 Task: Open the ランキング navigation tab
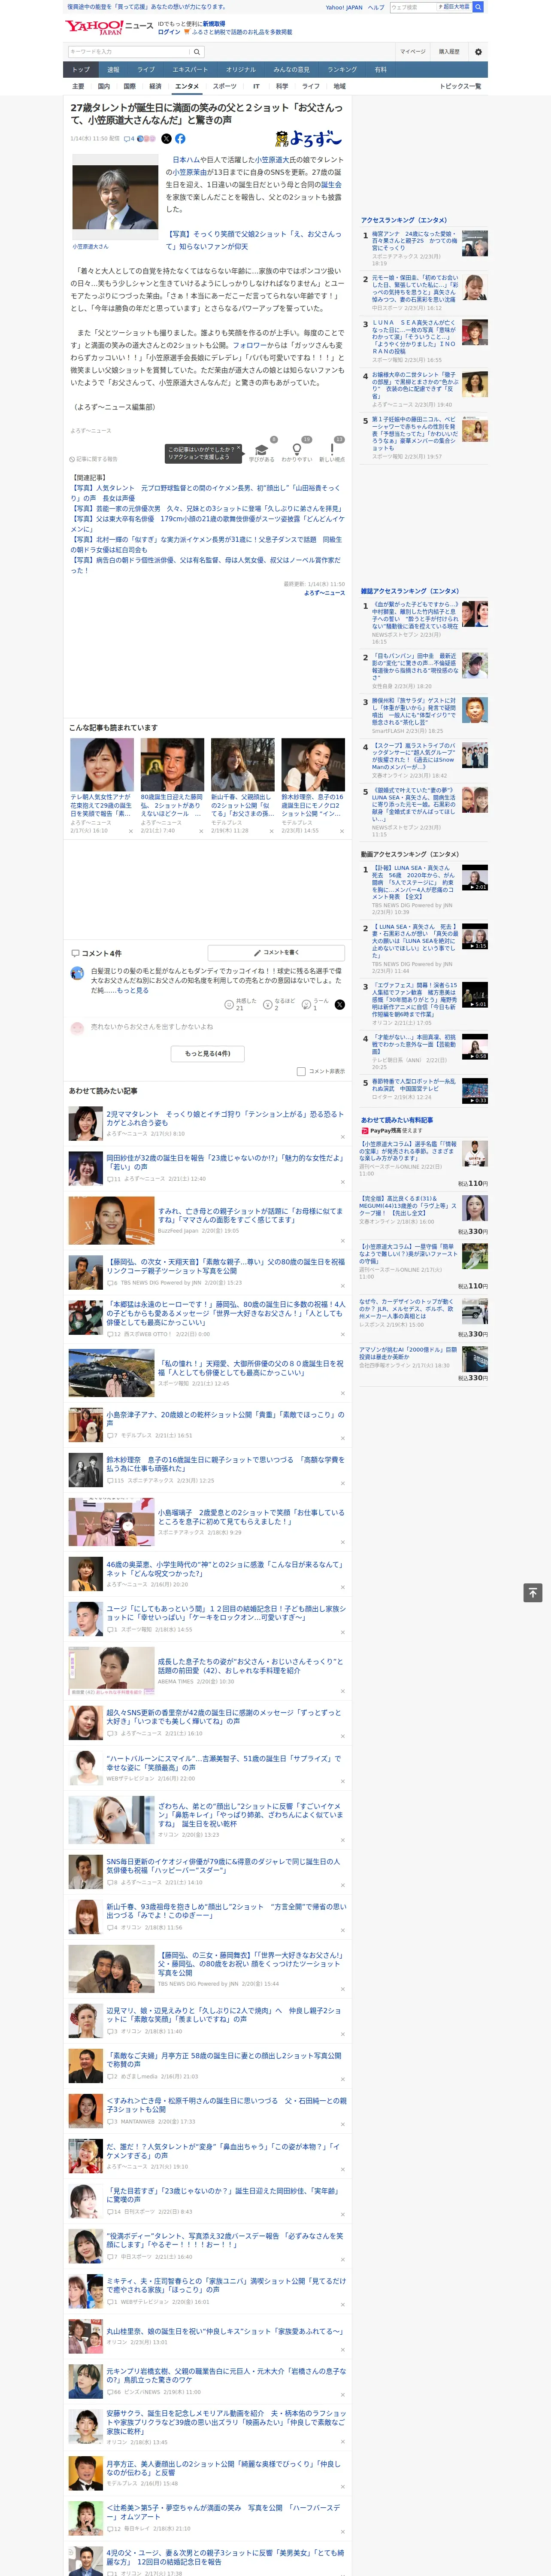click(342, 69)
